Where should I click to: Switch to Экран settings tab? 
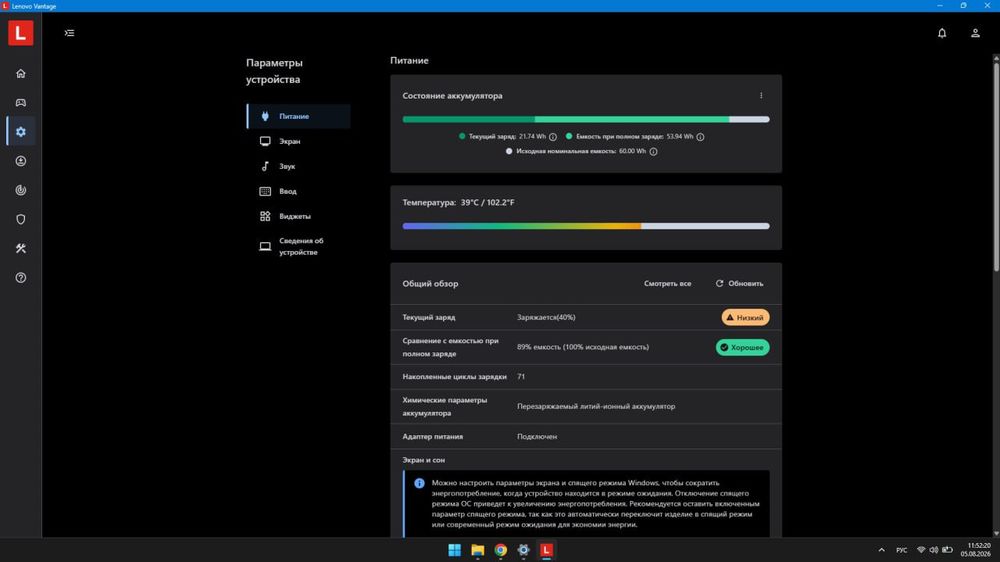298,141
